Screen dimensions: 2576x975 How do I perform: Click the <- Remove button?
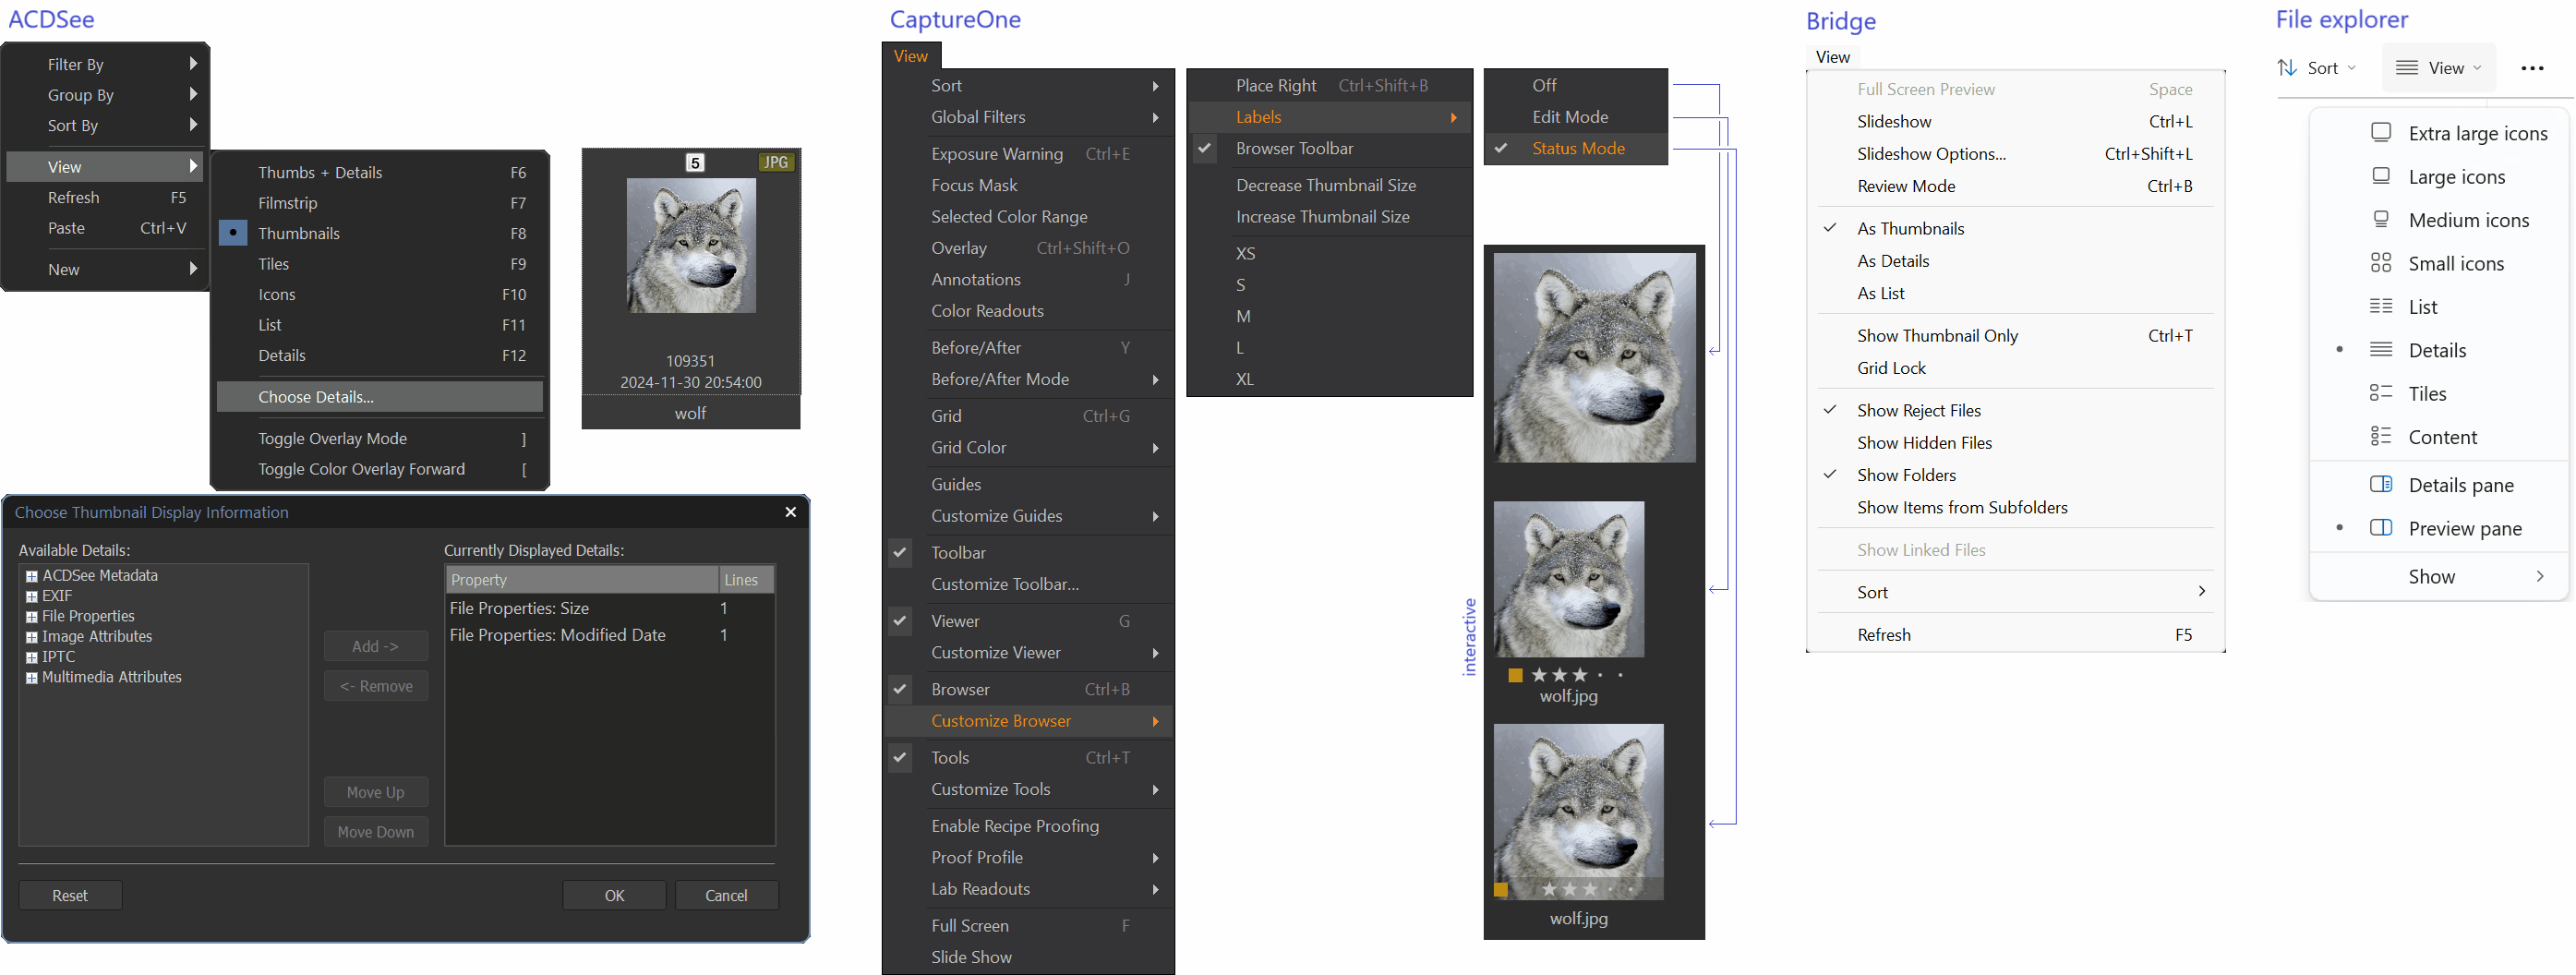point(375,686)
